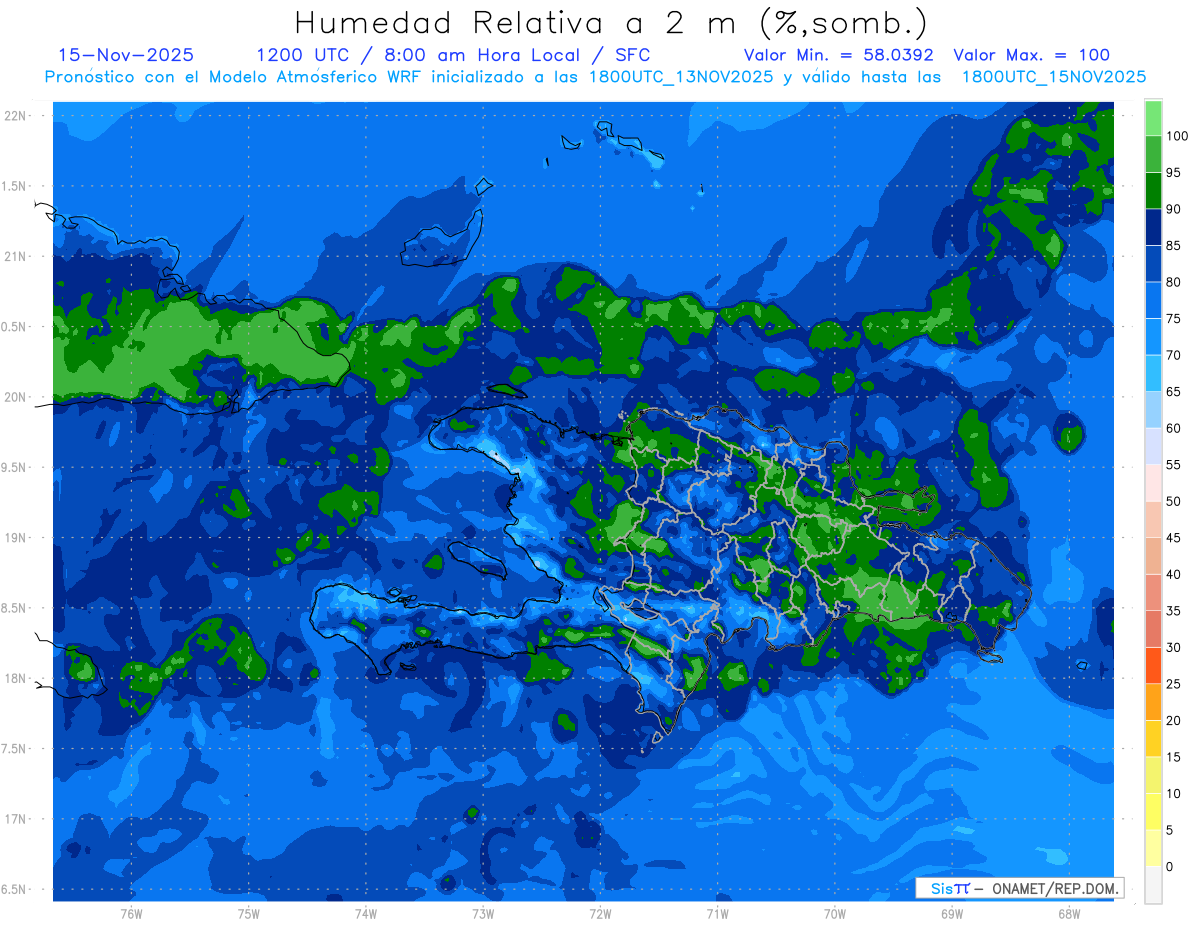Click the blue legend swatch between 75 and 80

[1153, 300]
